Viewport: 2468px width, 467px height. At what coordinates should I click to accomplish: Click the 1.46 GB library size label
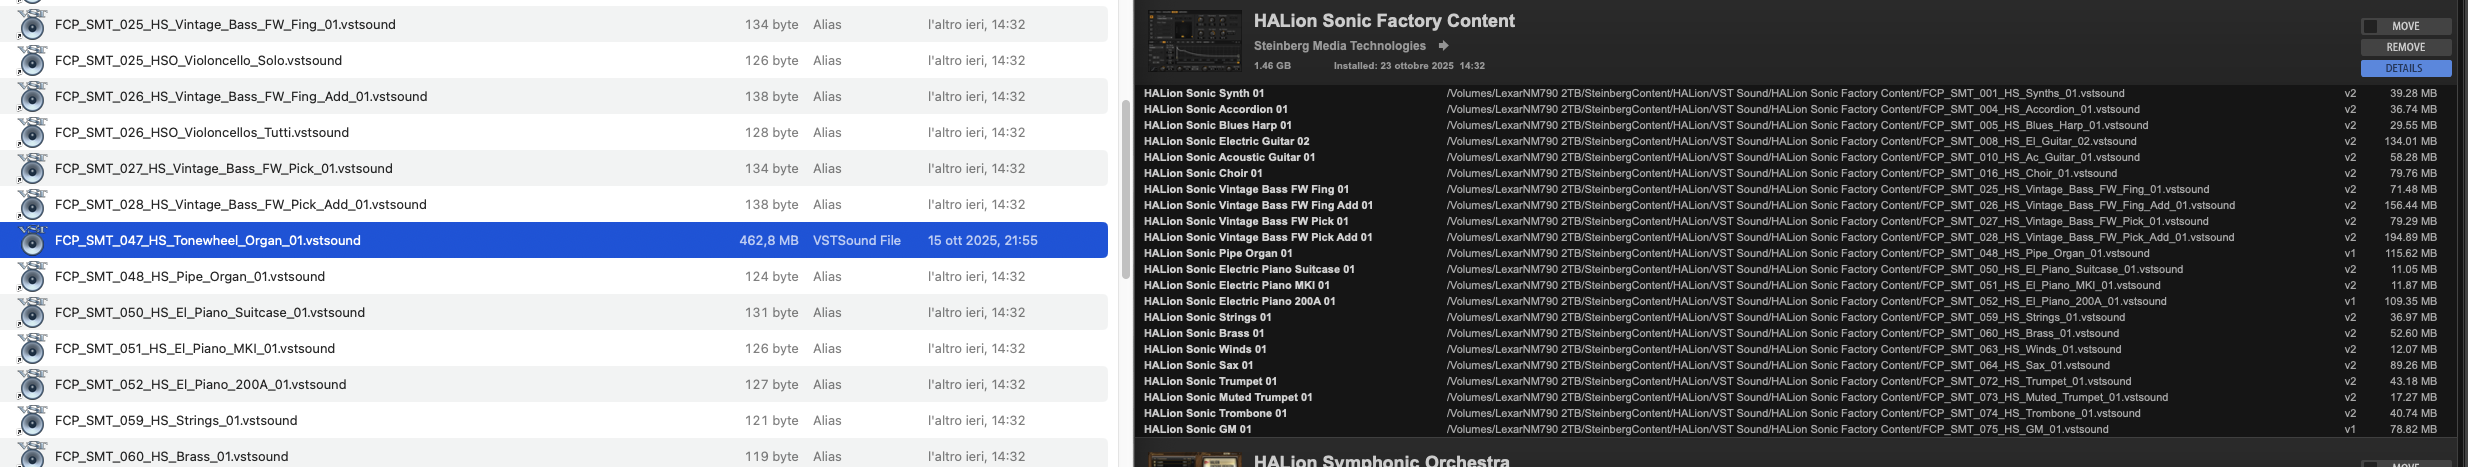(1272, 66)
